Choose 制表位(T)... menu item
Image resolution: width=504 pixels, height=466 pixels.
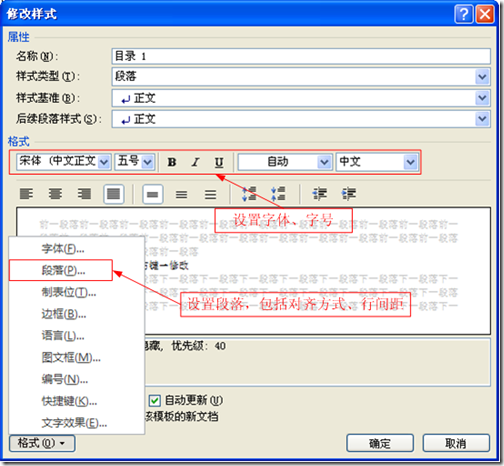(x=77, y=292)
